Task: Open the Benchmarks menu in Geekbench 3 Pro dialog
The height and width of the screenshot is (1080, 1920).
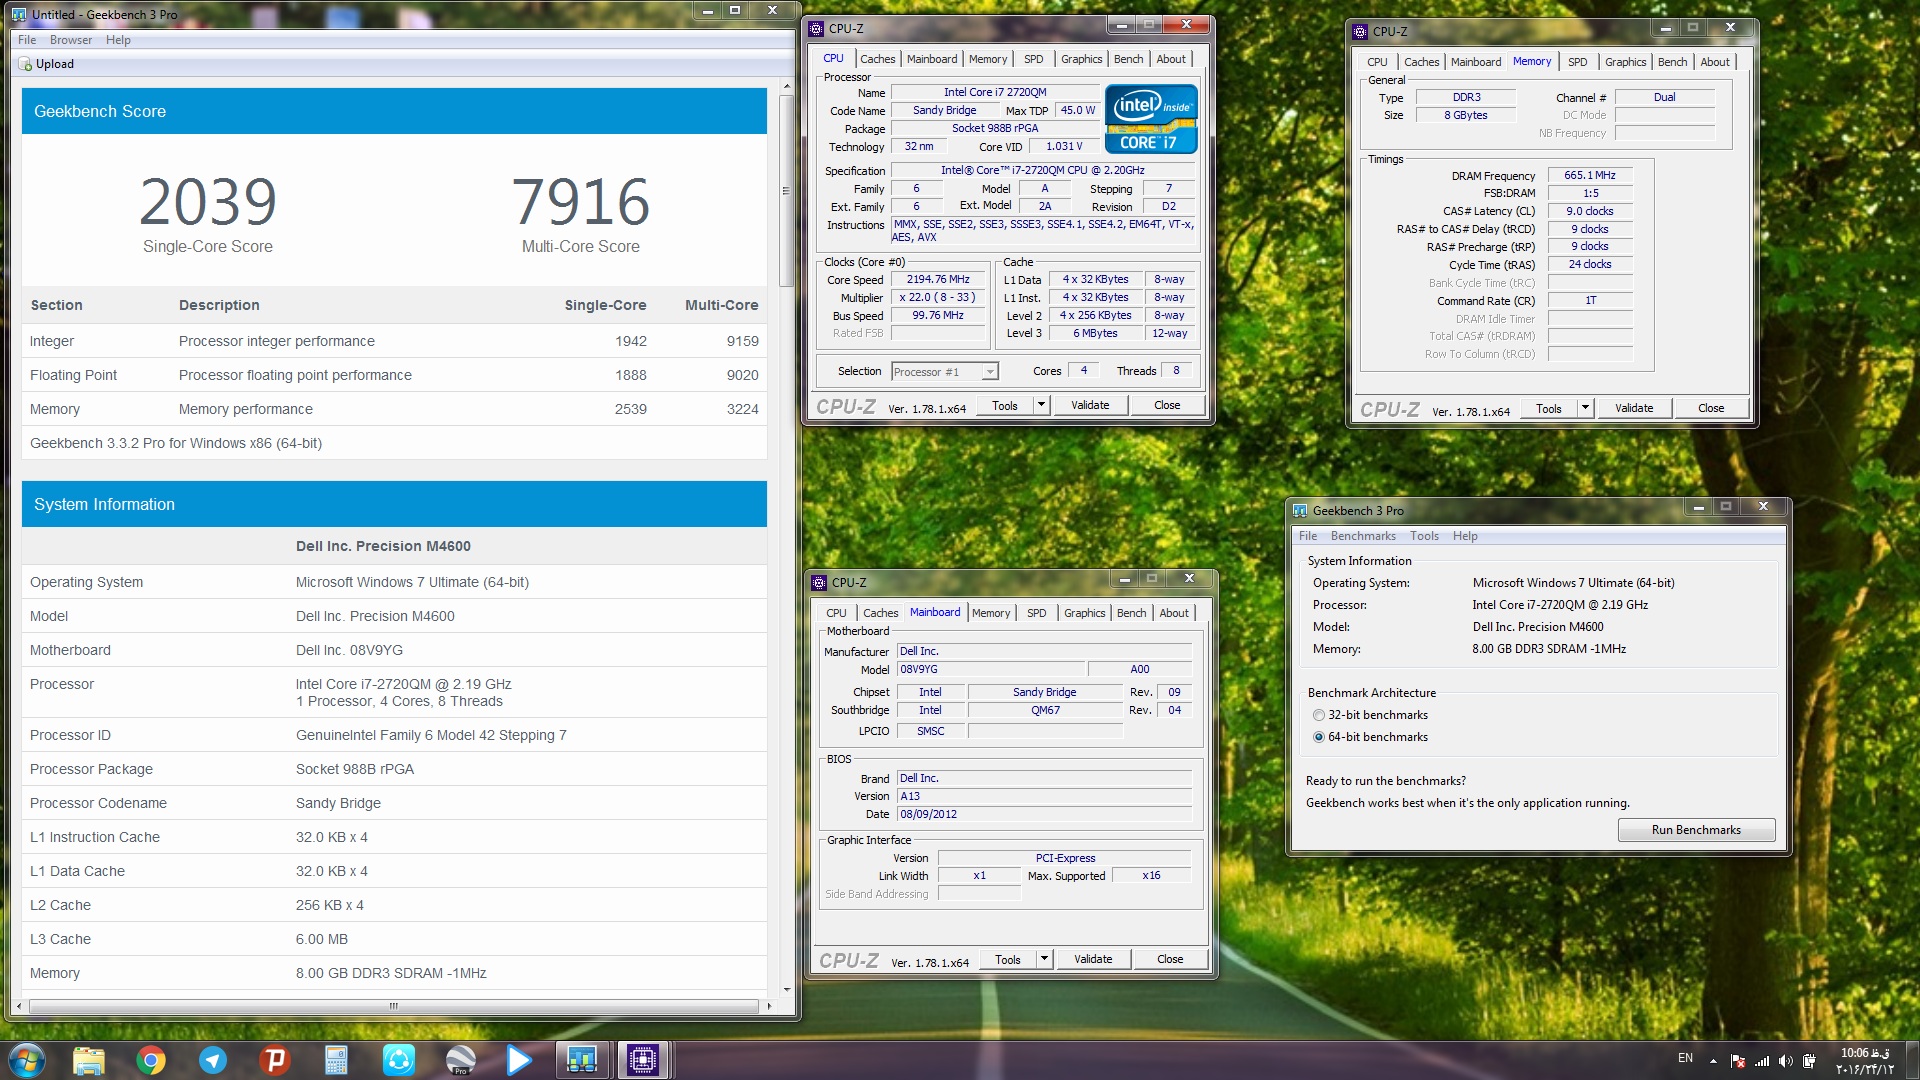Action: 1363,536
